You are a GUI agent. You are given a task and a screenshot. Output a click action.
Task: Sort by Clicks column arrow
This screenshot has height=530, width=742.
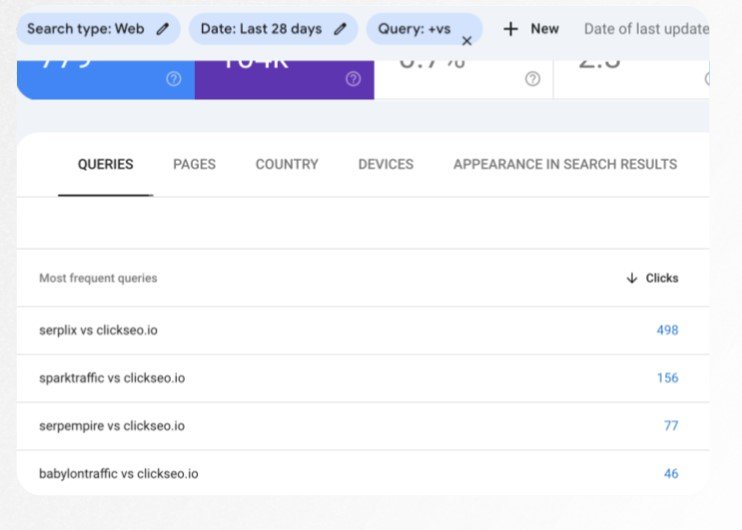pyautogui.click(x=632, y=278)
